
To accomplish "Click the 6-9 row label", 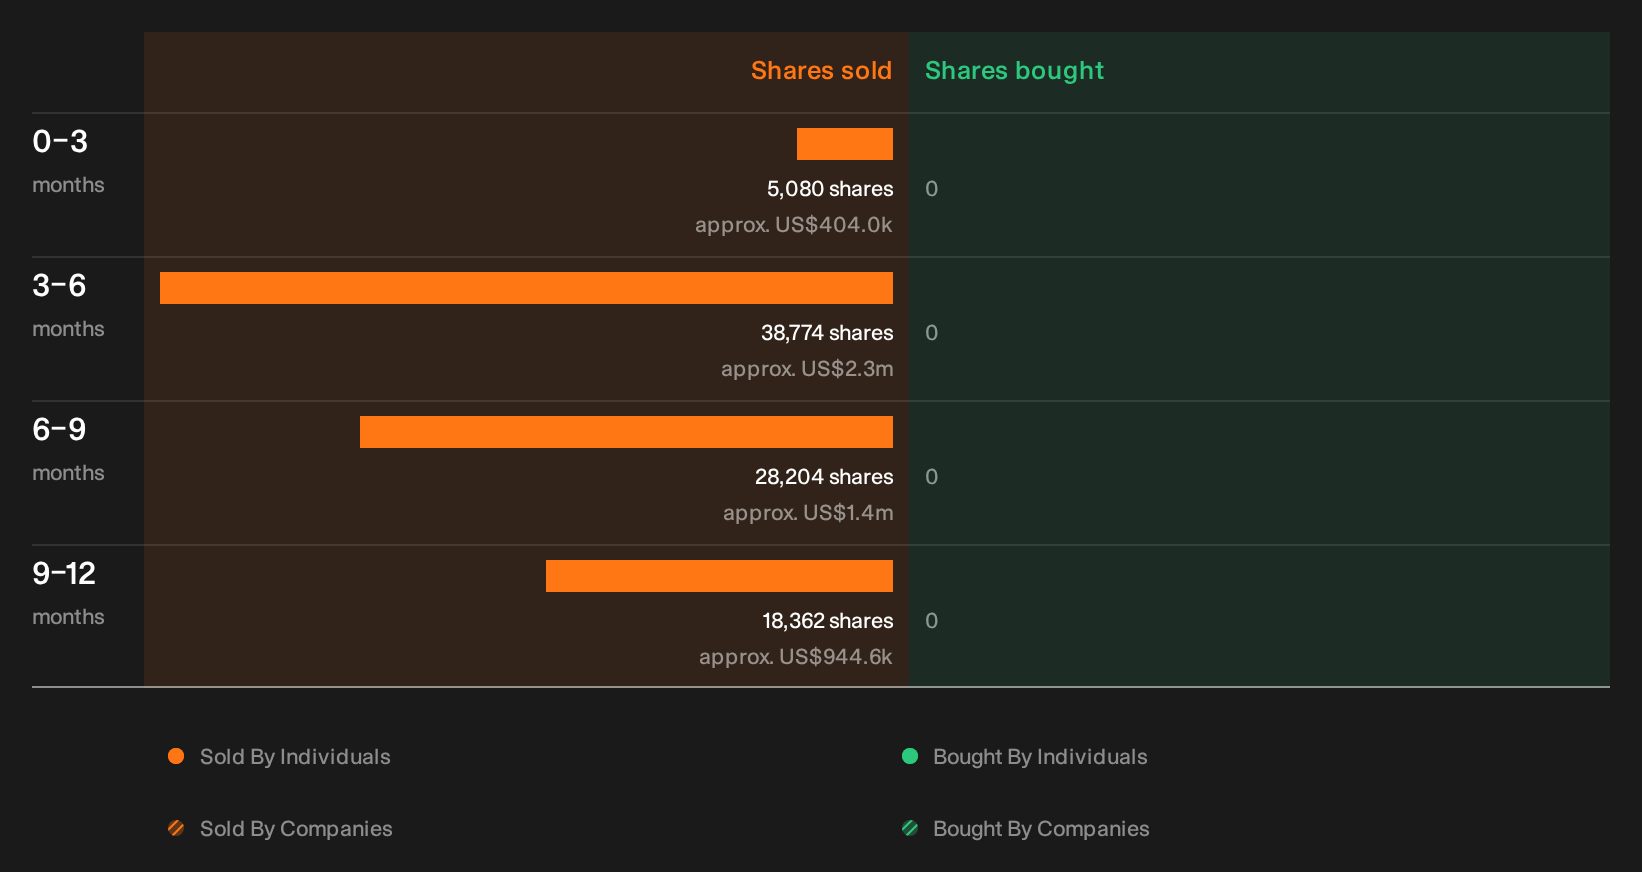I will pyautogui.click(x=60, y=430).
